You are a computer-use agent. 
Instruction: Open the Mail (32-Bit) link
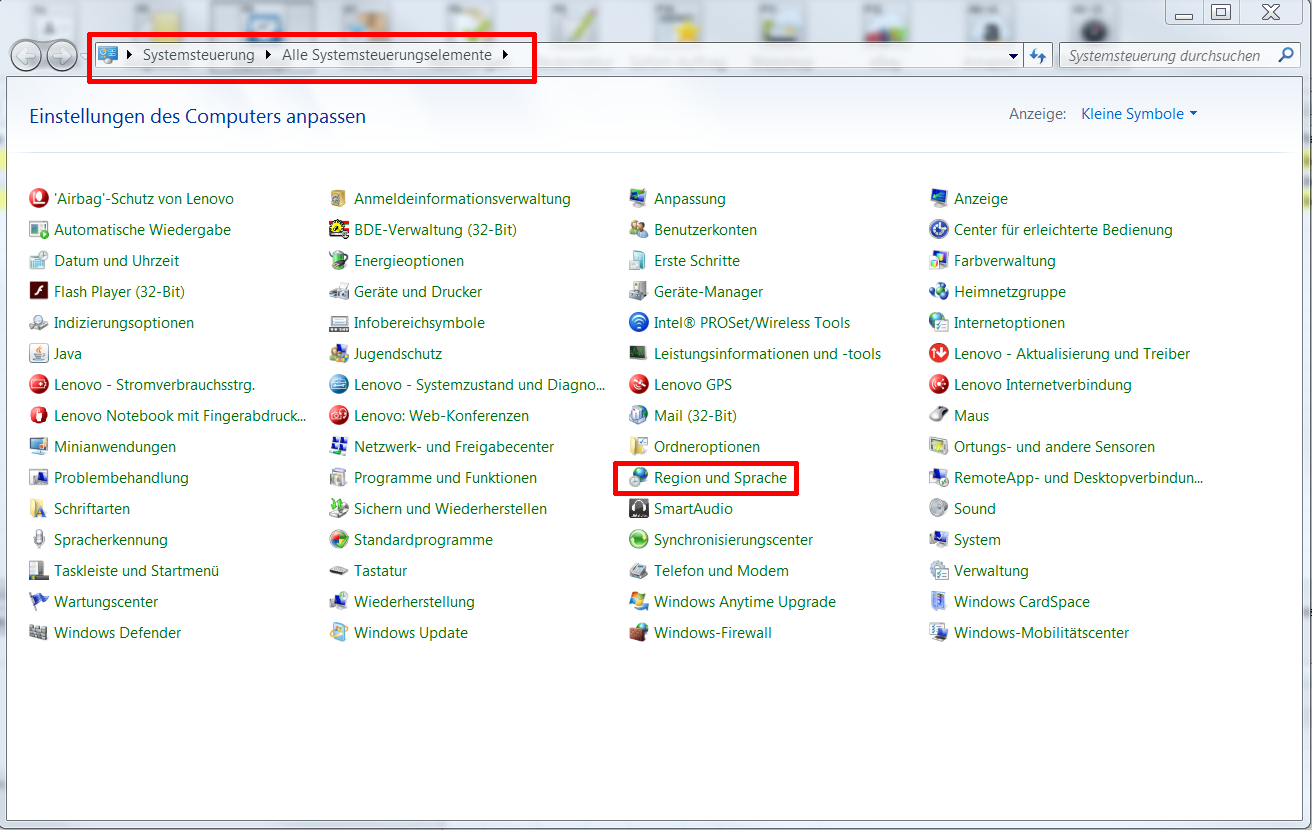coord(695,415)
